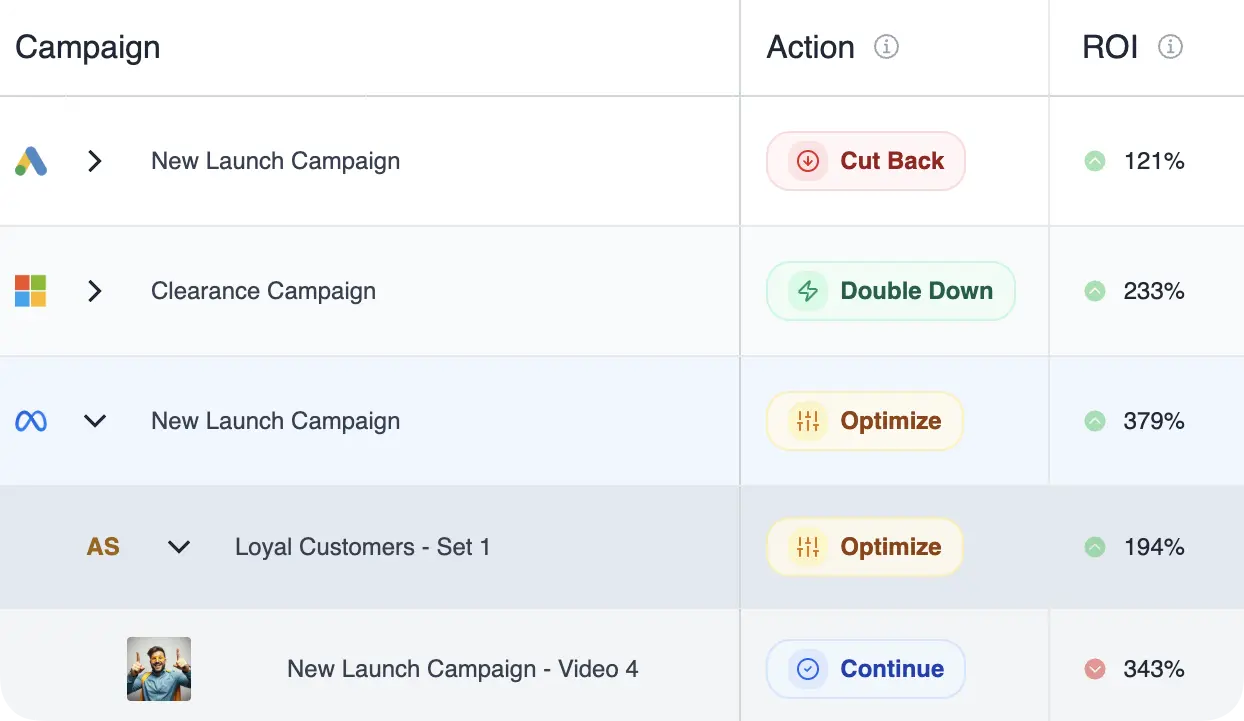
Task: Collapse the Loyal Customers - Set 1 row
Action: coord(179,547)
